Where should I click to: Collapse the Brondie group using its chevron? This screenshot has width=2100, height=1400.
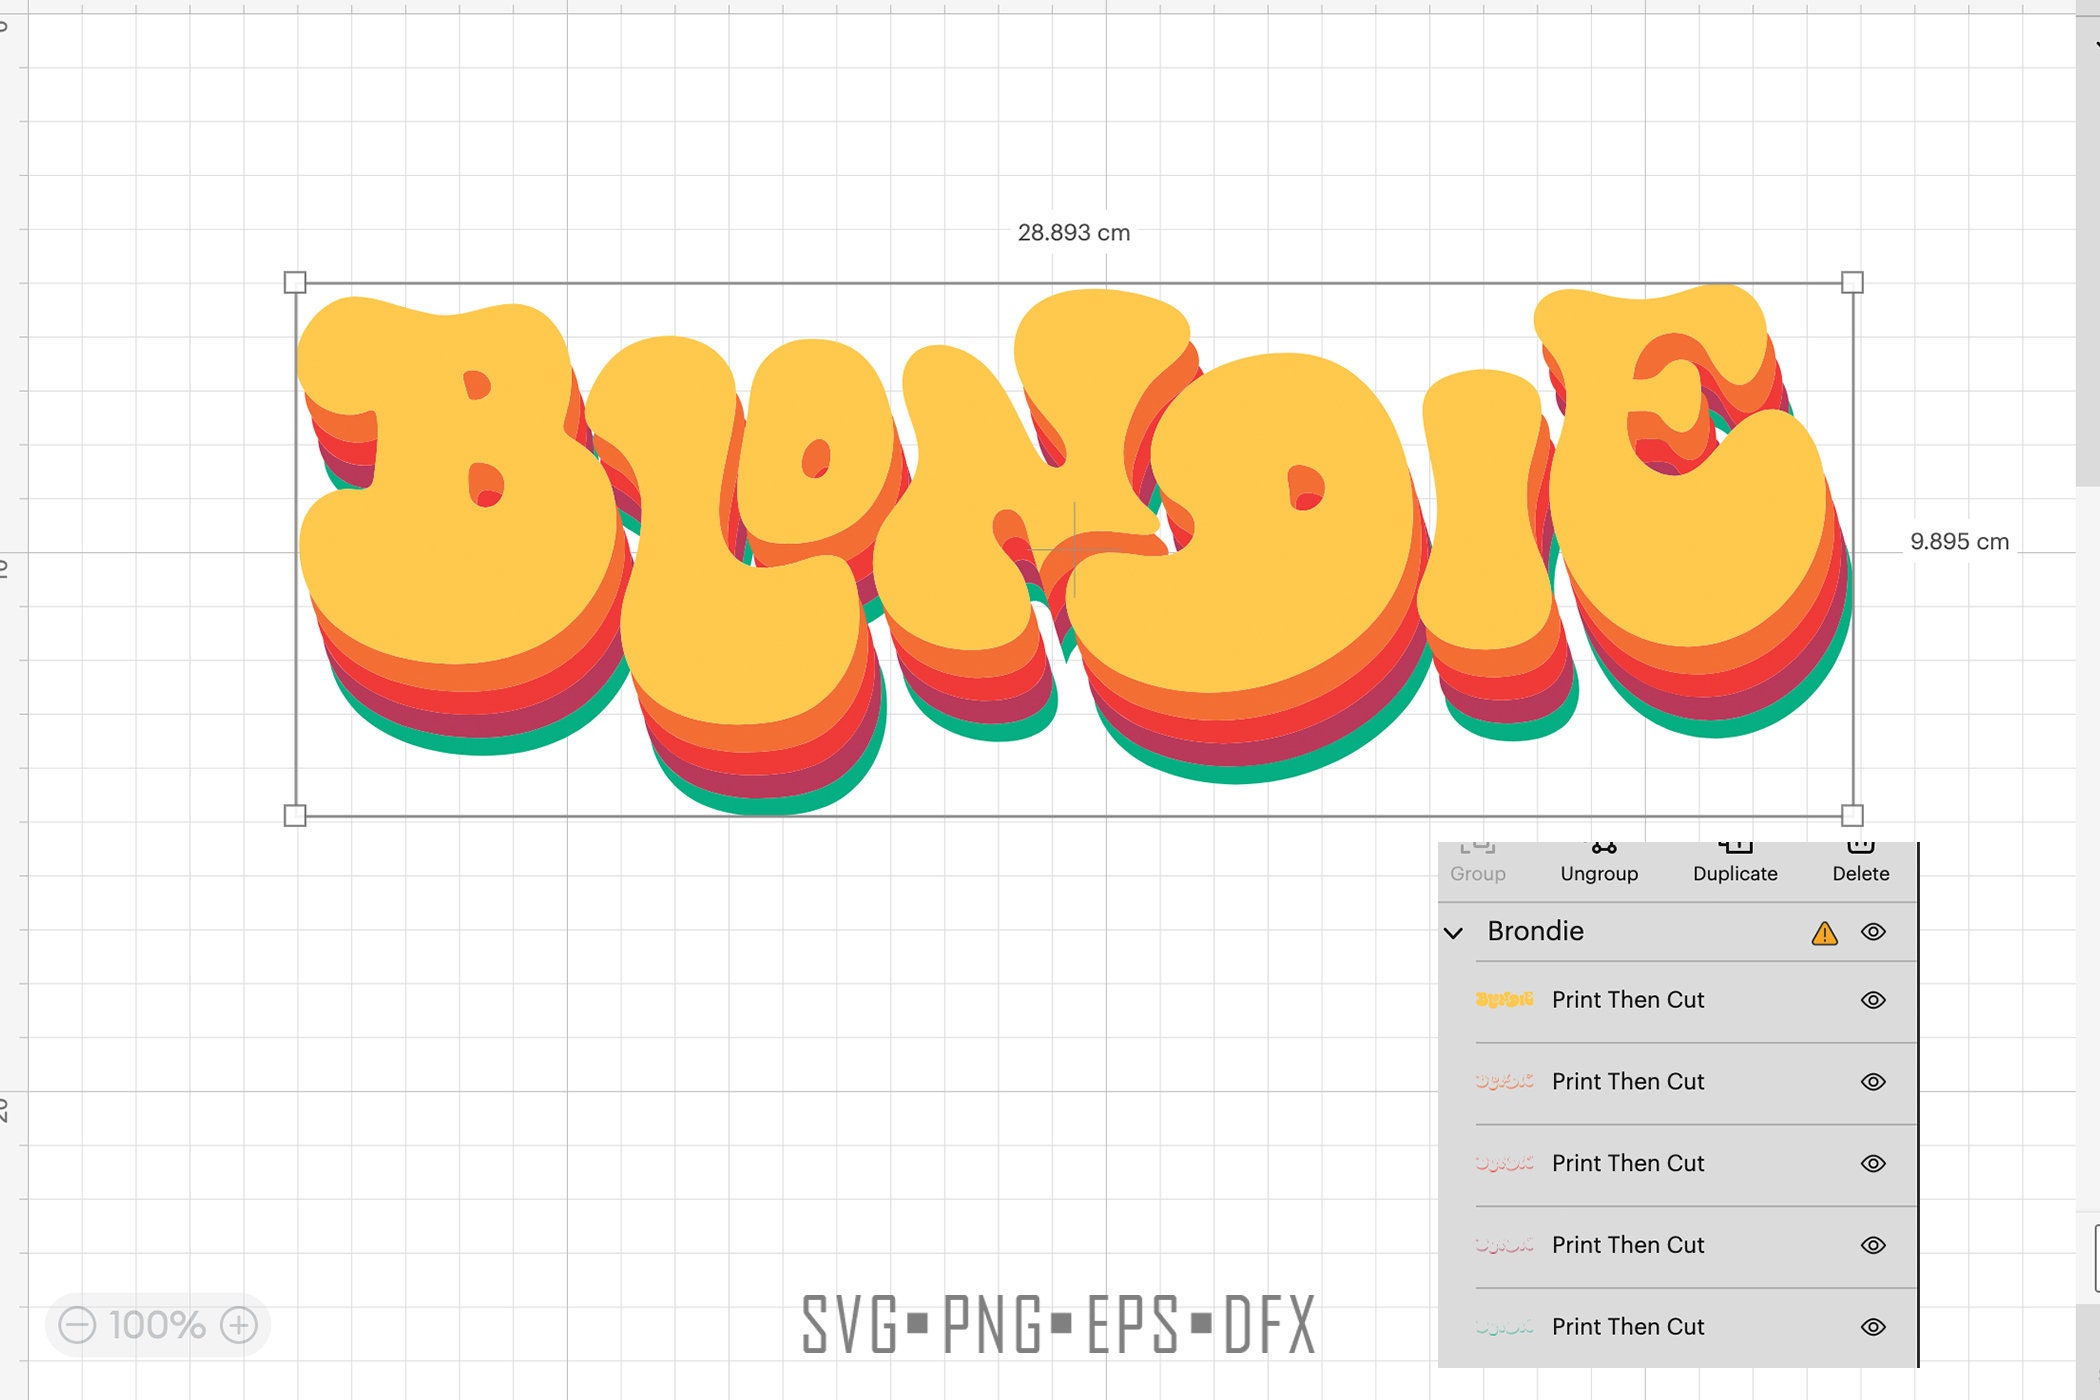(1454, 932)
